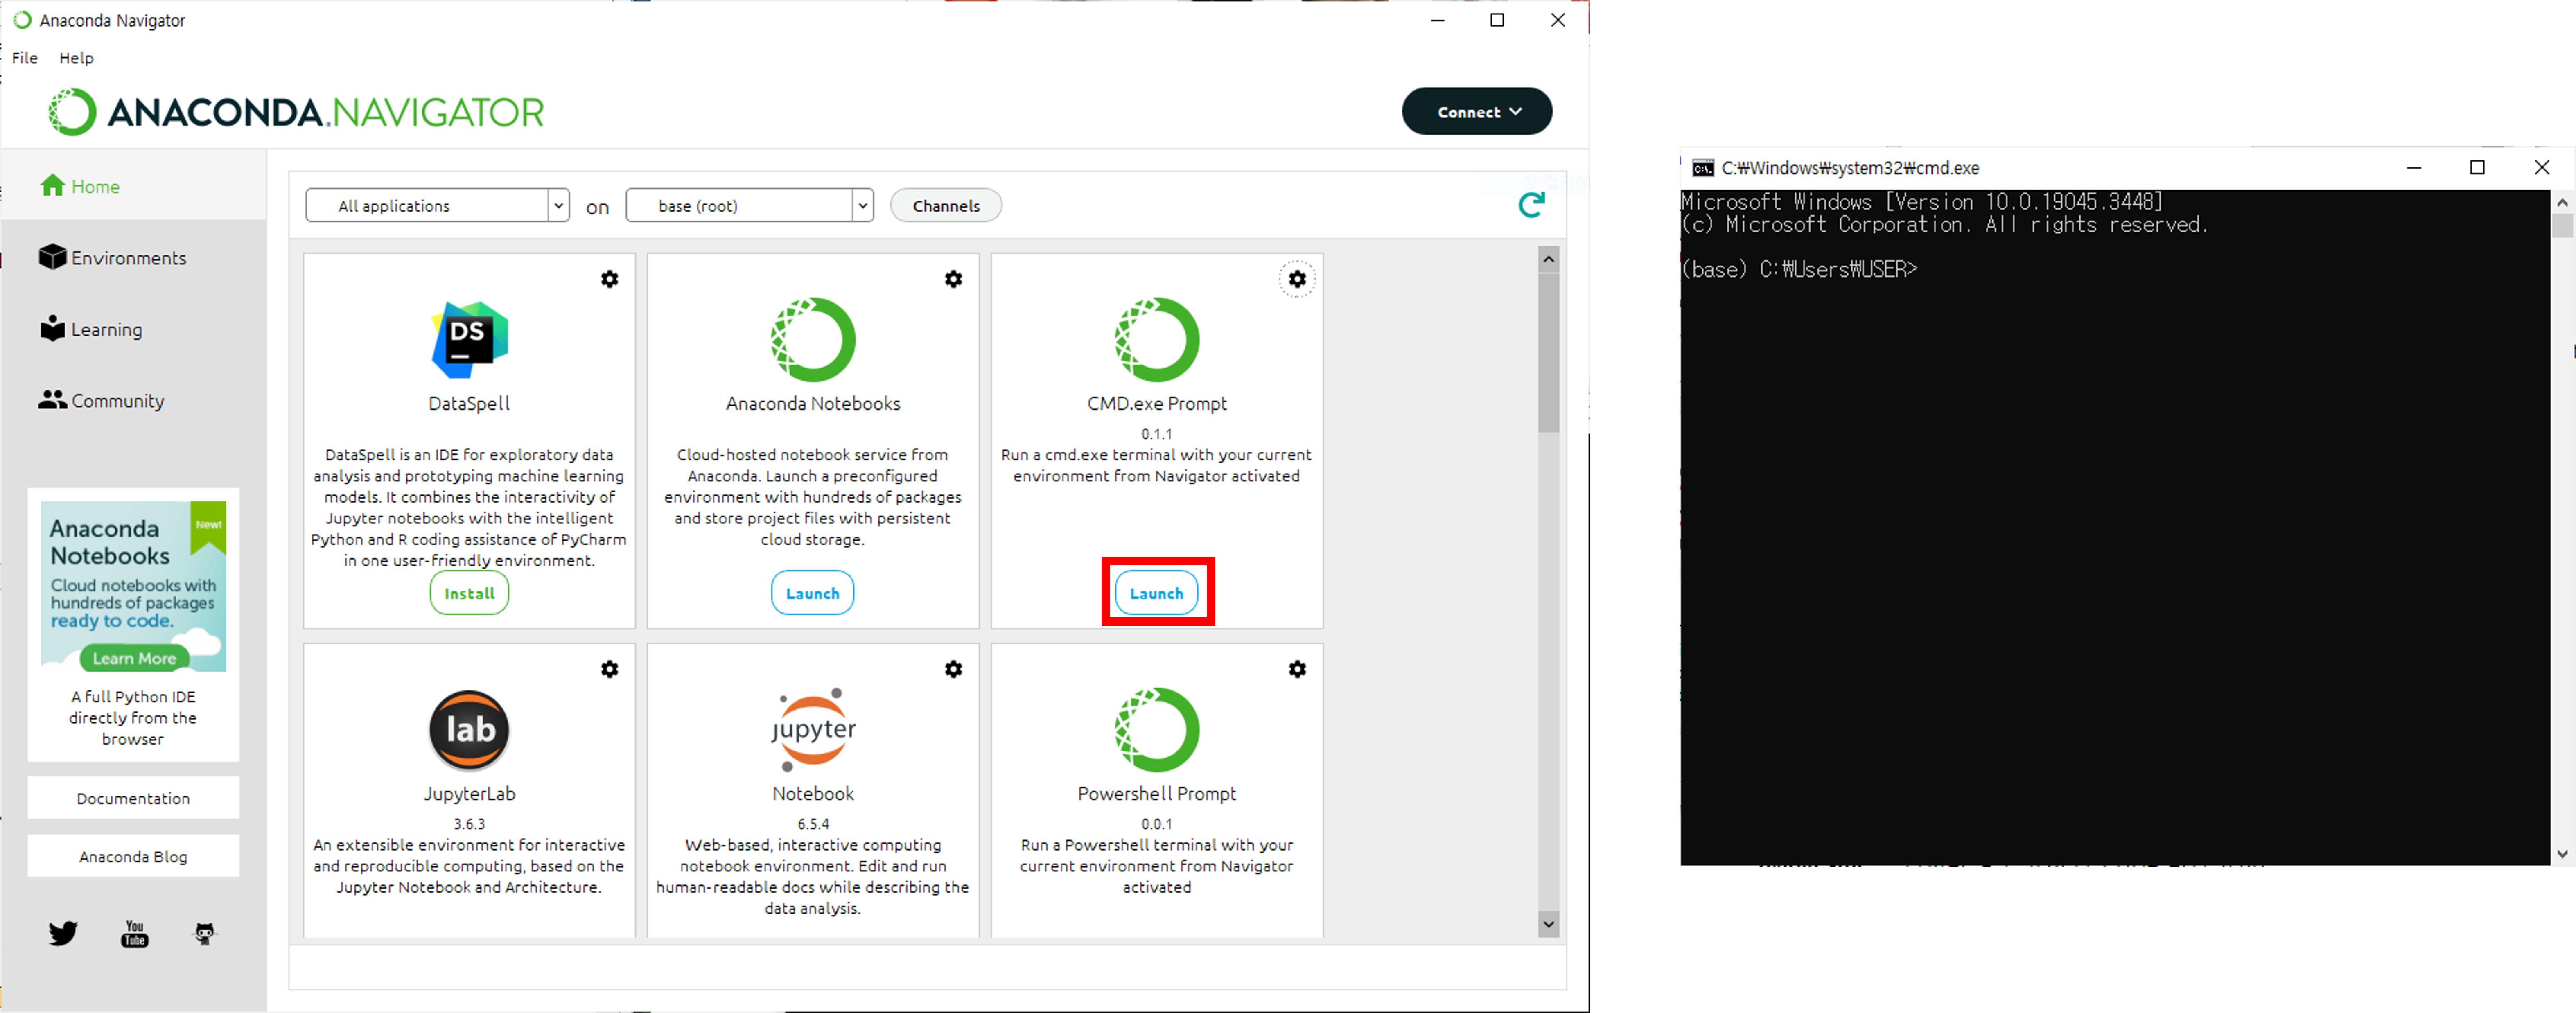Click the CMD.exe Prompt ring icon
The image size is (2576, 1013).
[1157, 340]
